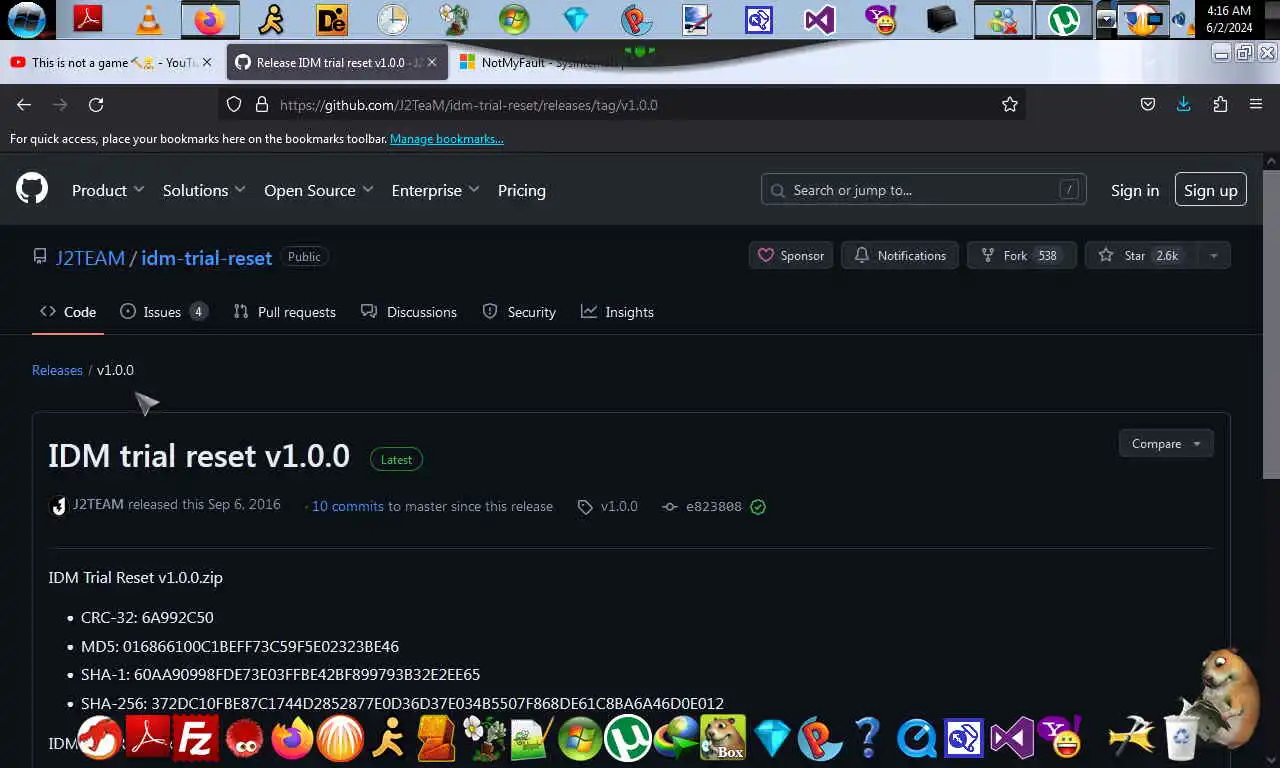Click J2TEAM author link under release title

(98, 504)
